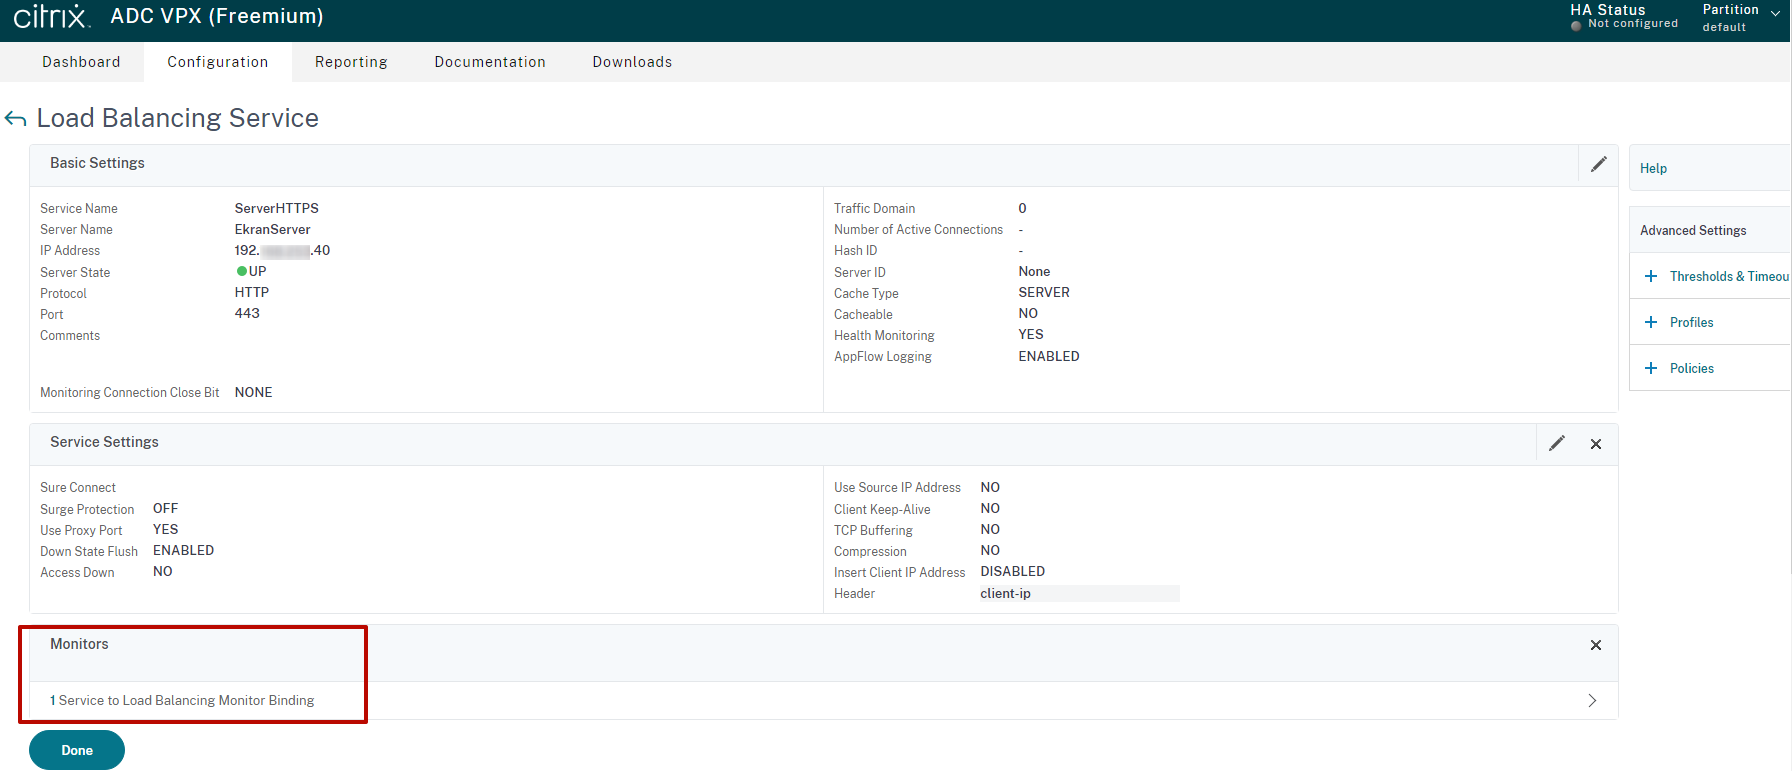This screenshot has height=771, width=1792.
Task: Open the Help panel
Action: [x=1653, y=168]
